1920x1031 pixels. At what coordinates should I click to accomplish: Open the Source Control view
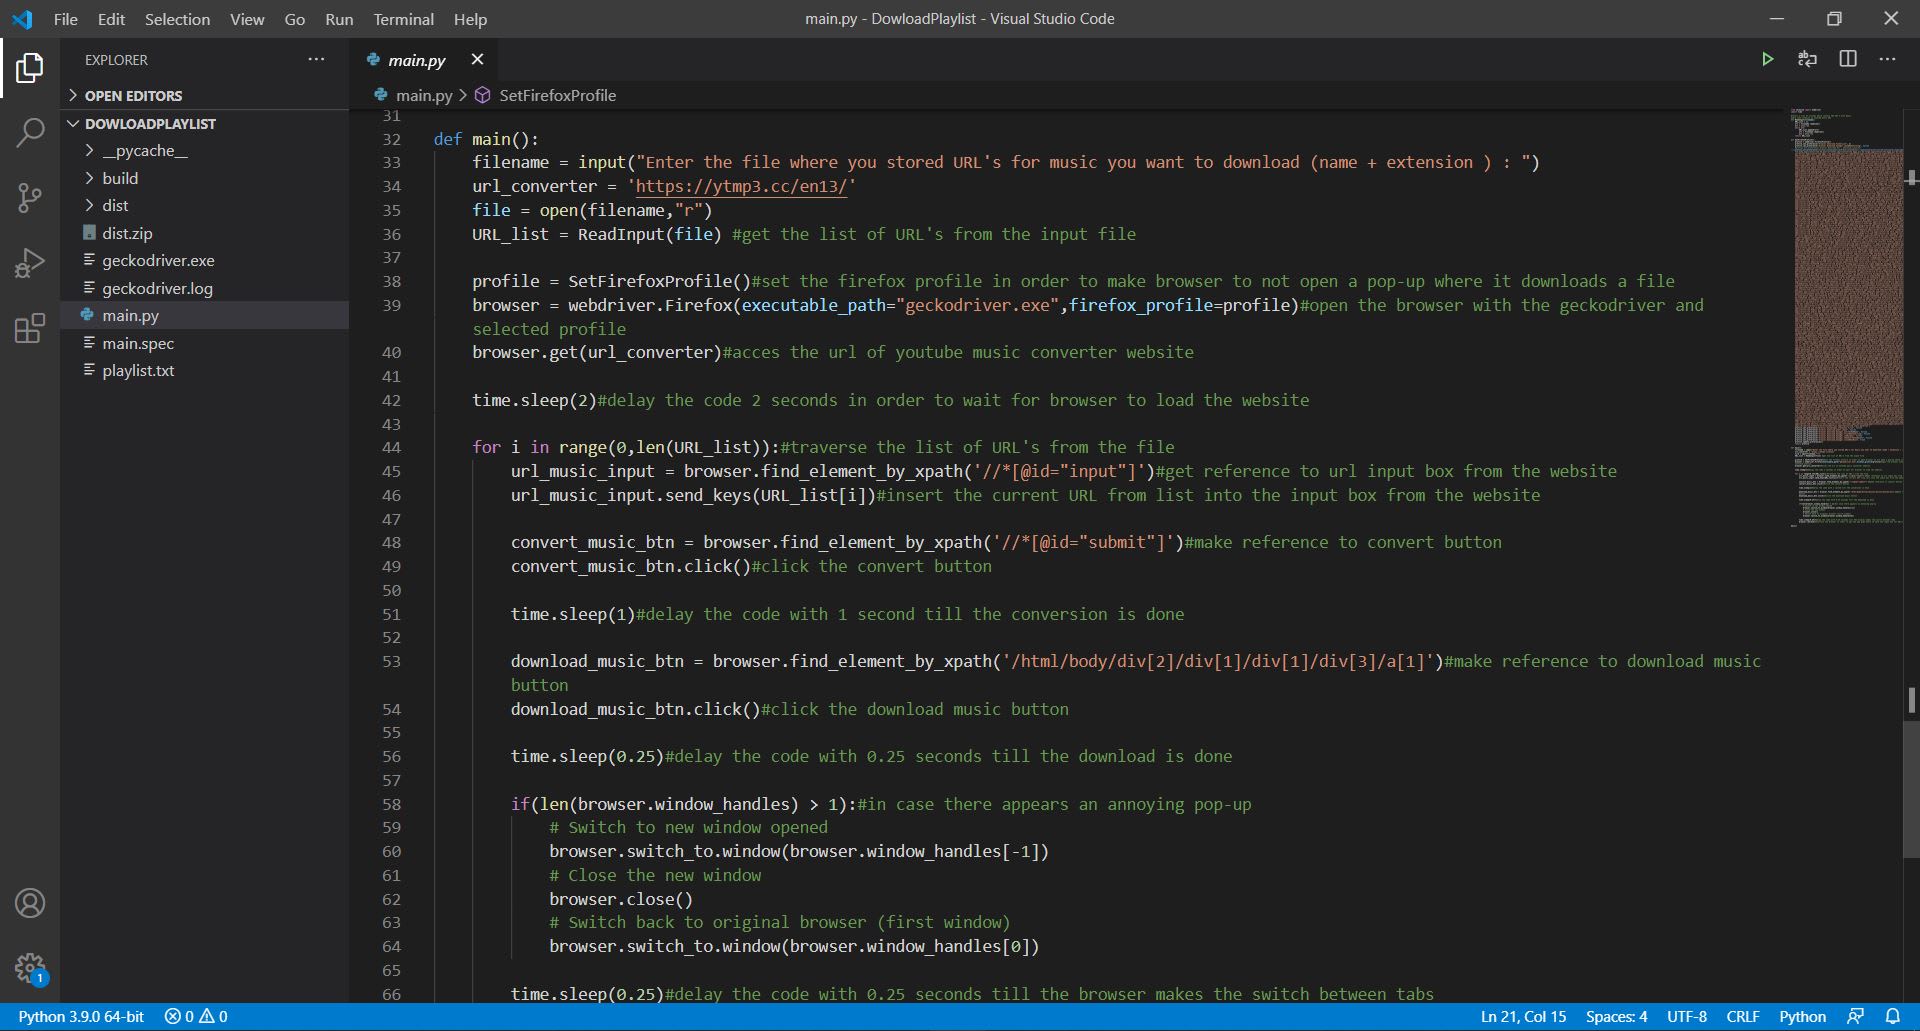(x=30, y=197)
